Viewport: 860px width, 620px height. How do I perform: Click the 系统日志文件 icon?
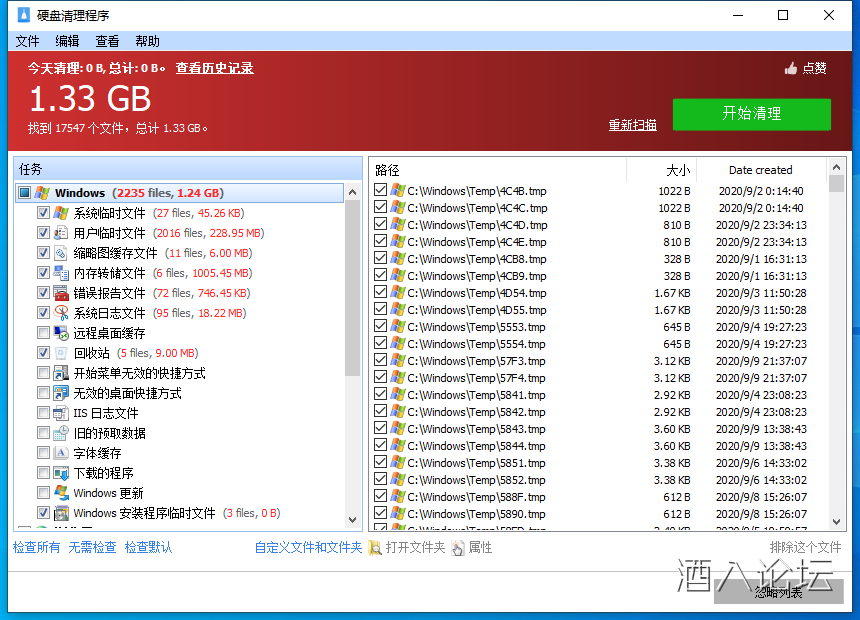[61, 313]
